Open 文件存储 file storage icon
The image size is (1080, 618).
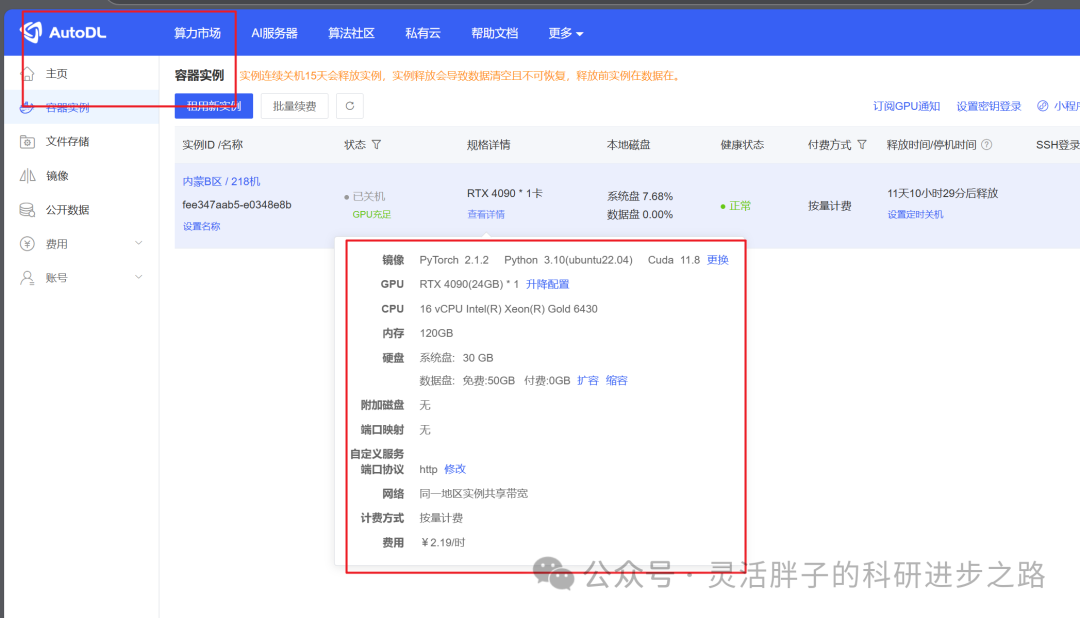point(27,141)
